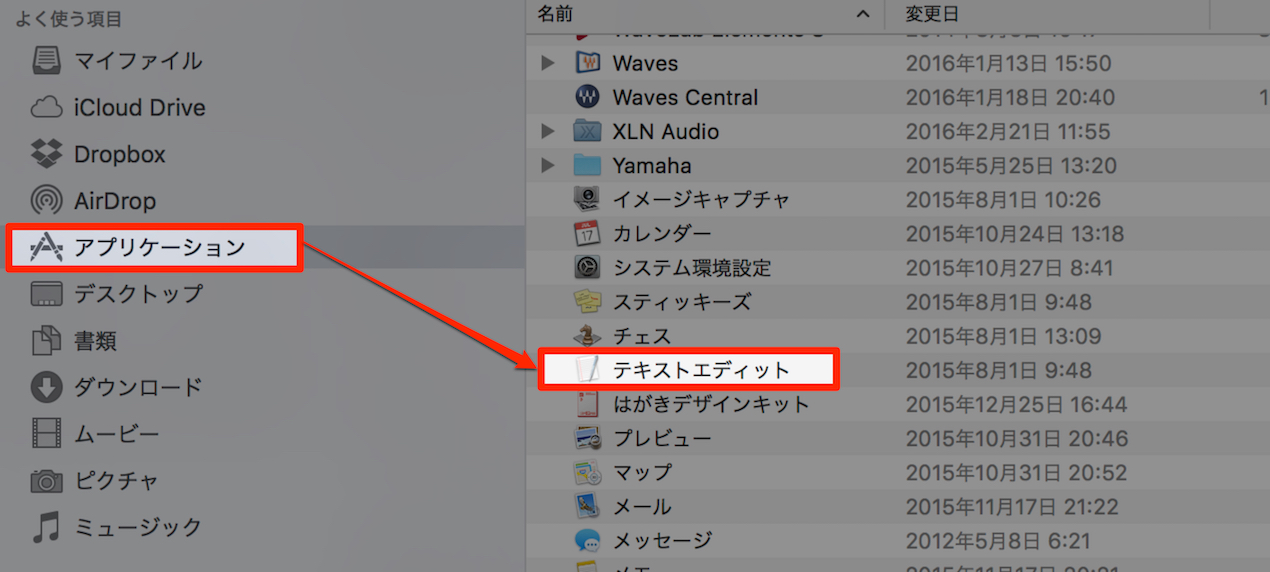Click the マップ app icon
This screenshot has height=572, width=1270.
click(x=587, y=472)
